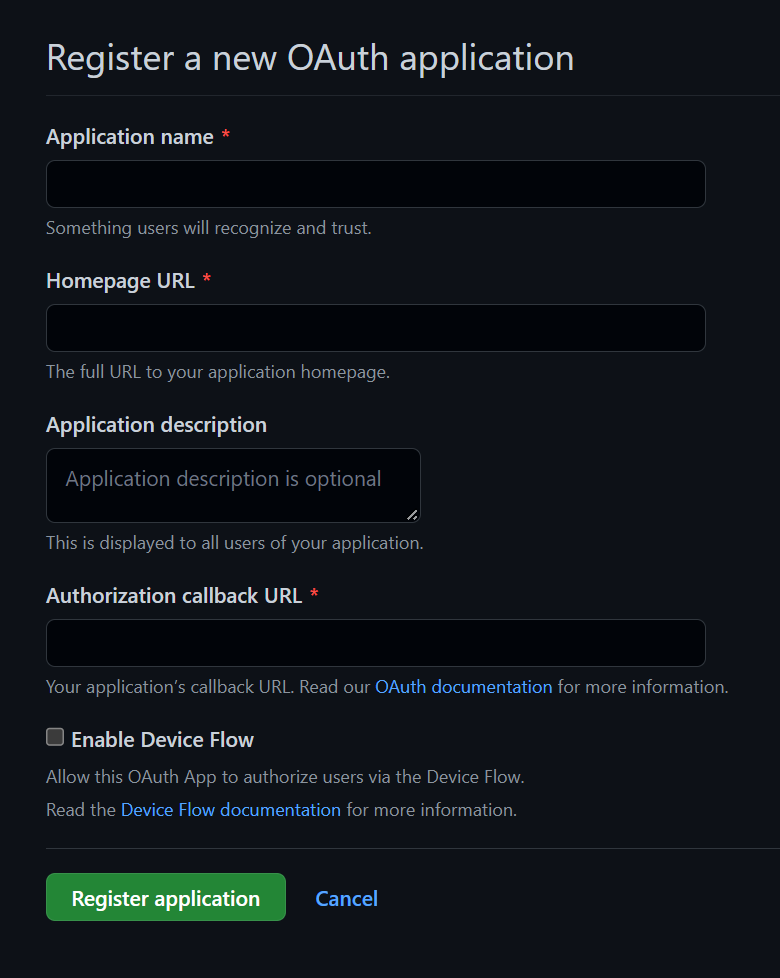Click the Enable Device Flow label text

[161, 739]
